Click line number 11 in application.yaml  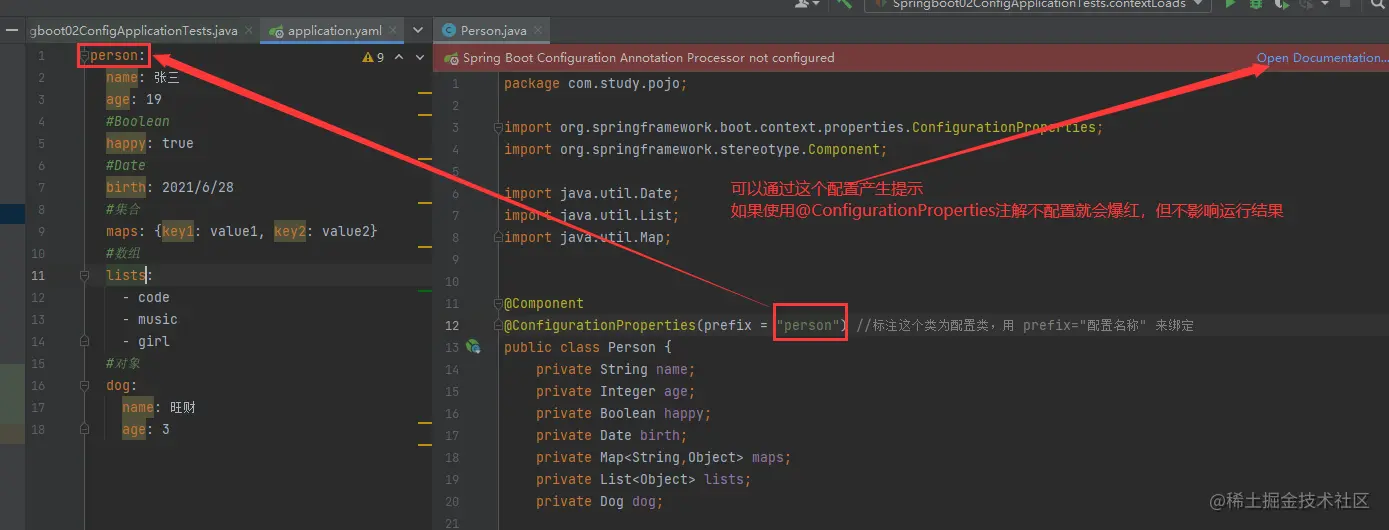pos(38,276)
